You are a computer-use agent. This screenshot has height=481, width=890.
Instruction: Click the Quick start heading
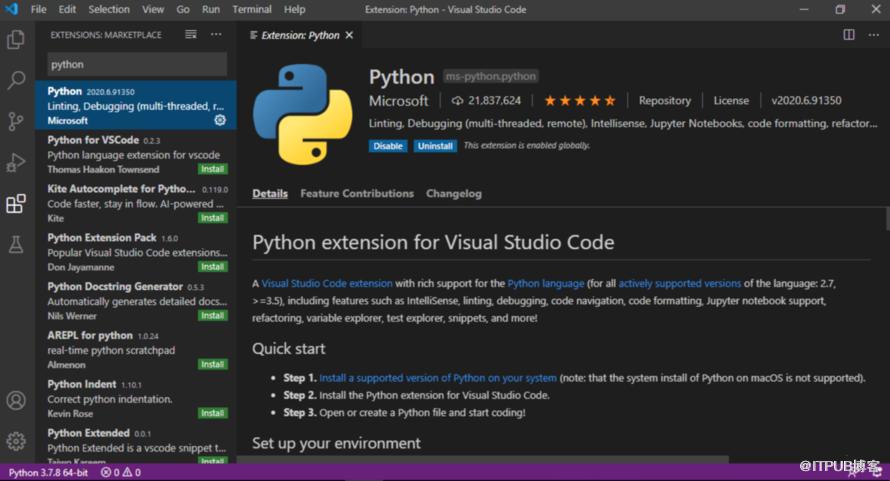(288, 349)
